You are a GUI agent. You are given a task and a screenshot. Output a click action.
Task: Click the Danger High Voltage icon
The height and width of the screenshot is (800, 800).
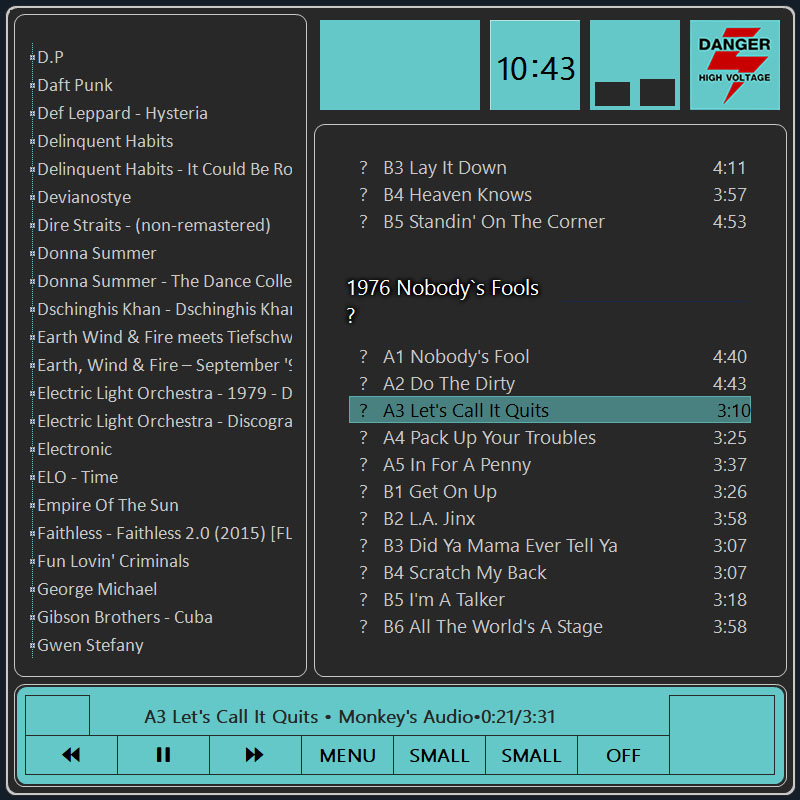coord(734,65)
